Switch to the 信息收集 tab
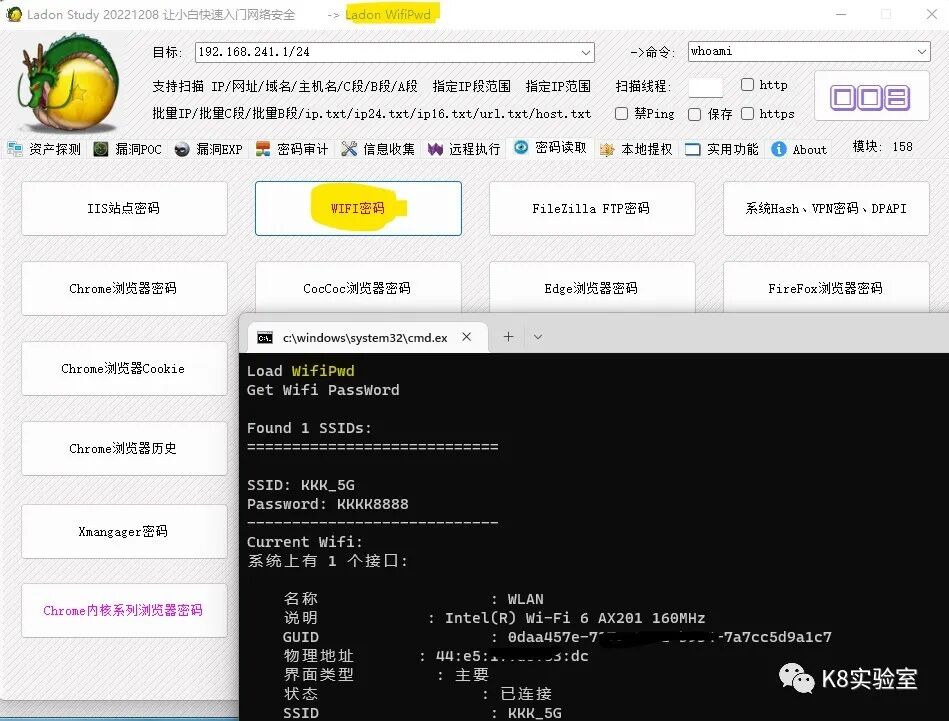This screenshot has height=721, width=949. click(378, 149)
